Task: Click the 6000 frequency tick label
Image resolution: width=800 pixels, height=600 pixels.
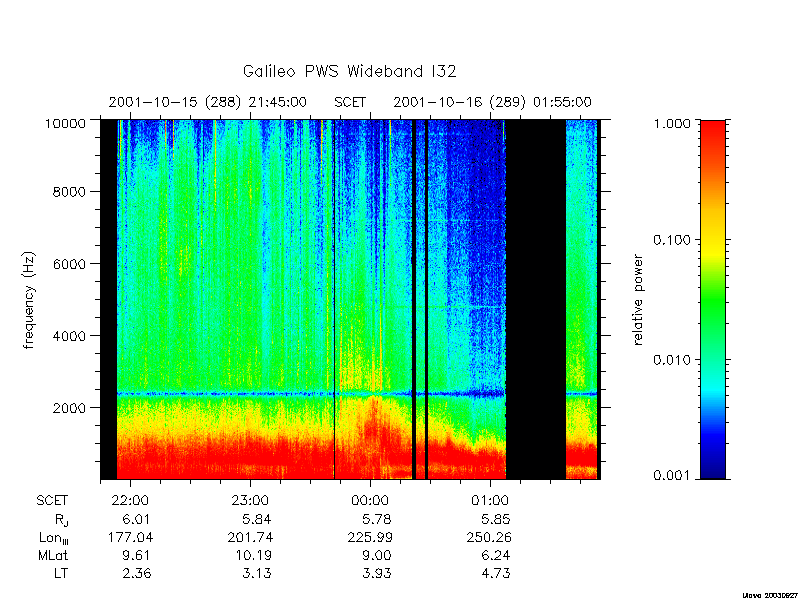Action: point(70,264)
